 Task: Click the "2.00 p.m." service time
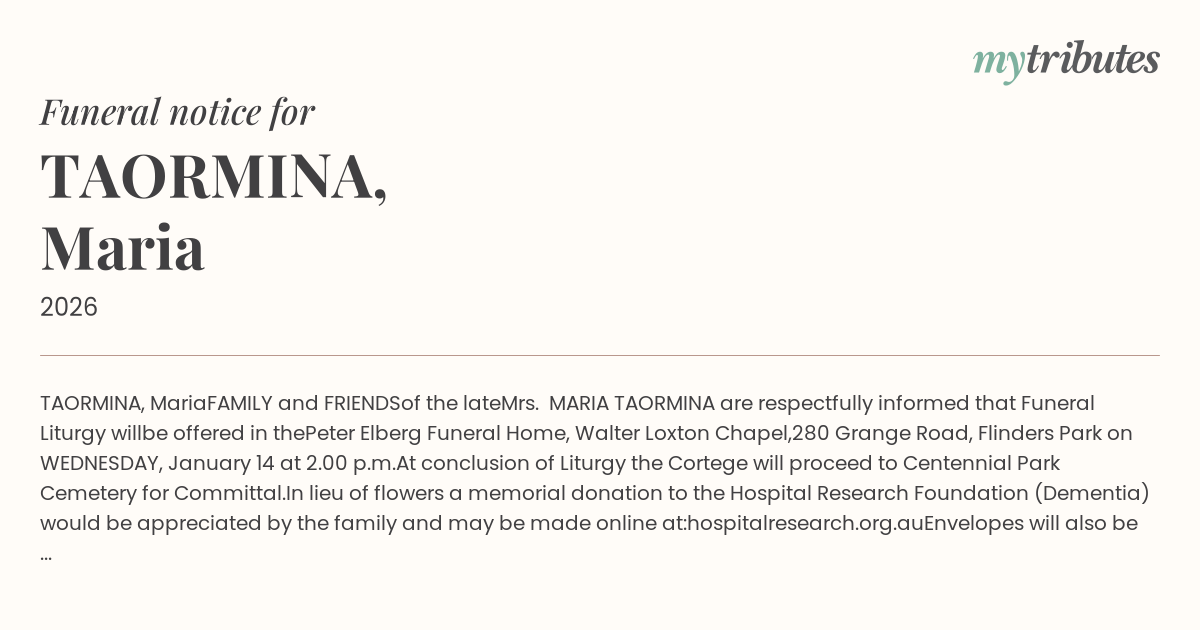(x=352, y=463)
